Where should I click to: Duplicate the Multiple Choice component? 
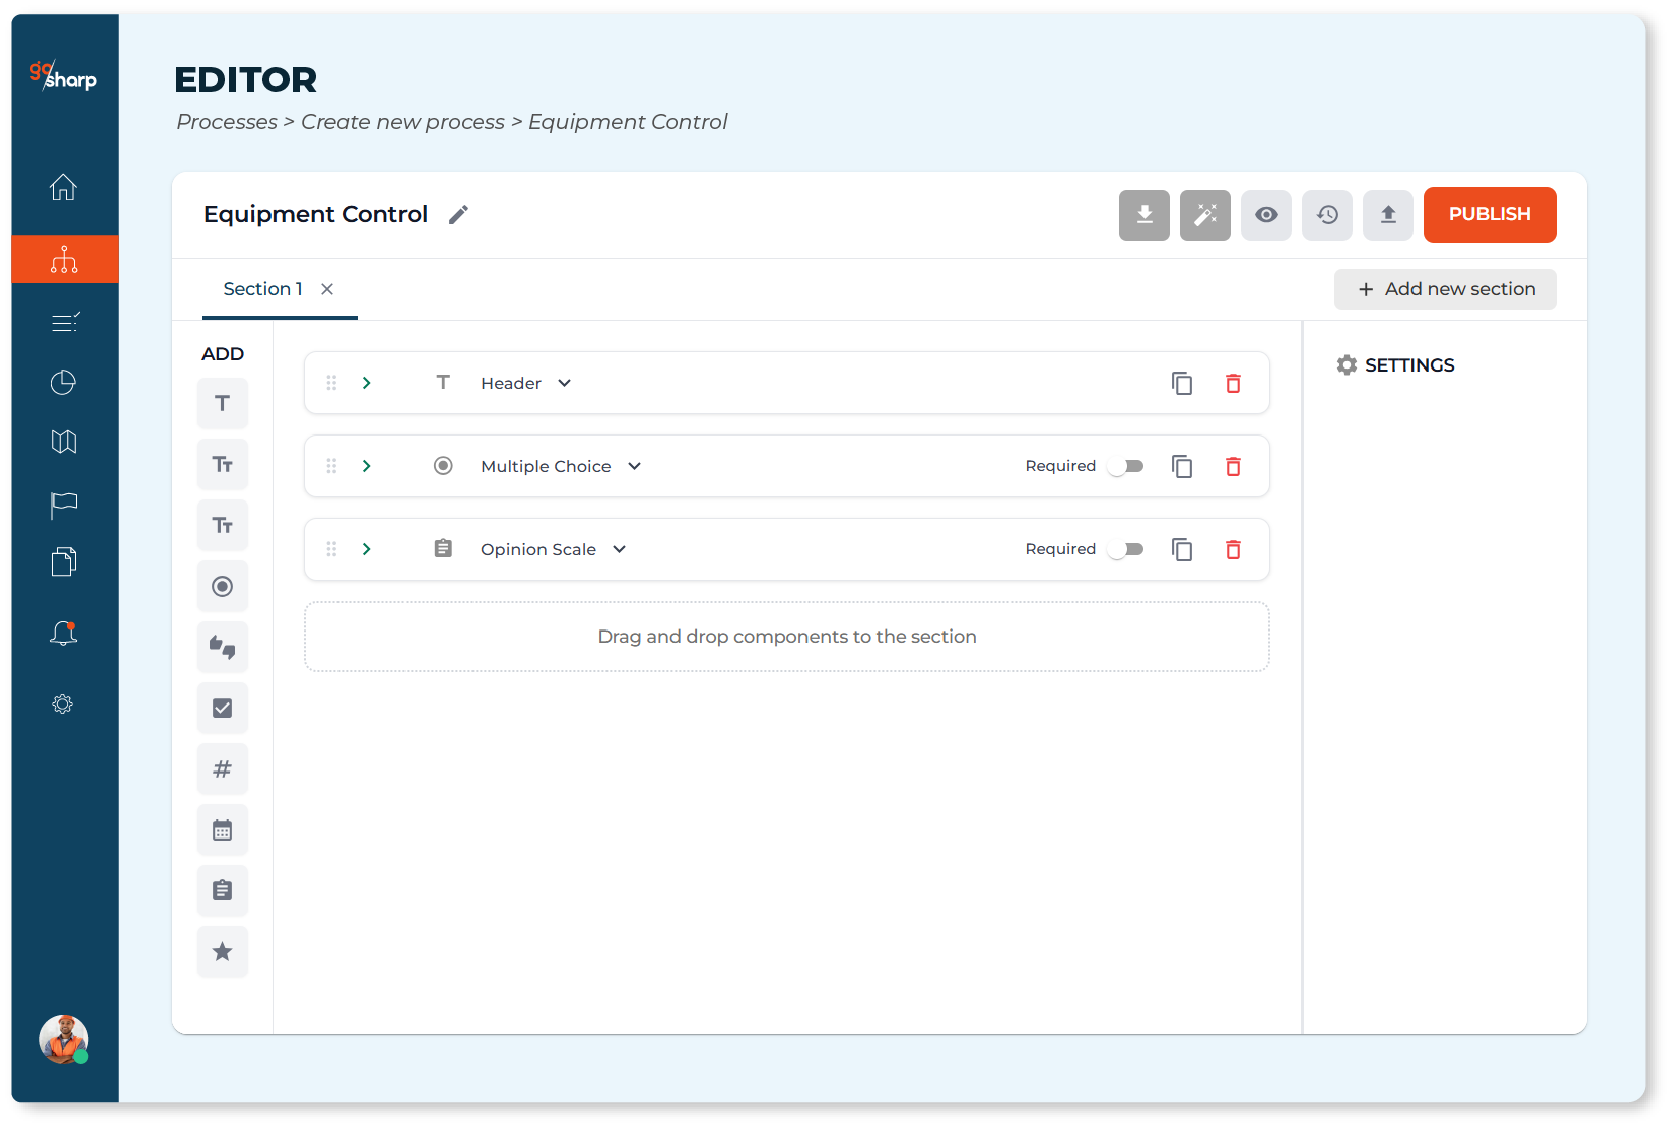pyautogui.click(x=1182, y=467)
